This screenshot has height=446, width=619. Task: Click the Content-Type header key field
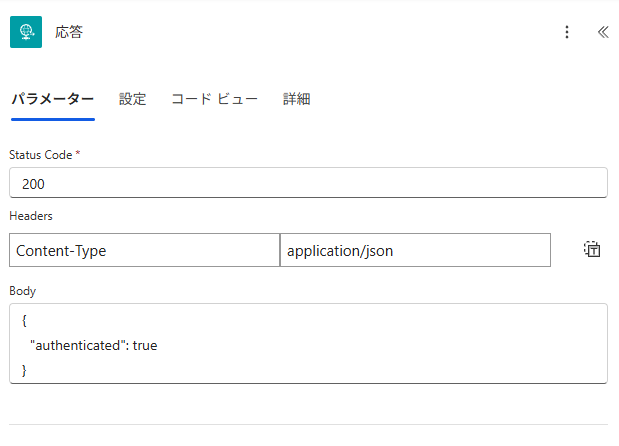(x=144, y=250)
